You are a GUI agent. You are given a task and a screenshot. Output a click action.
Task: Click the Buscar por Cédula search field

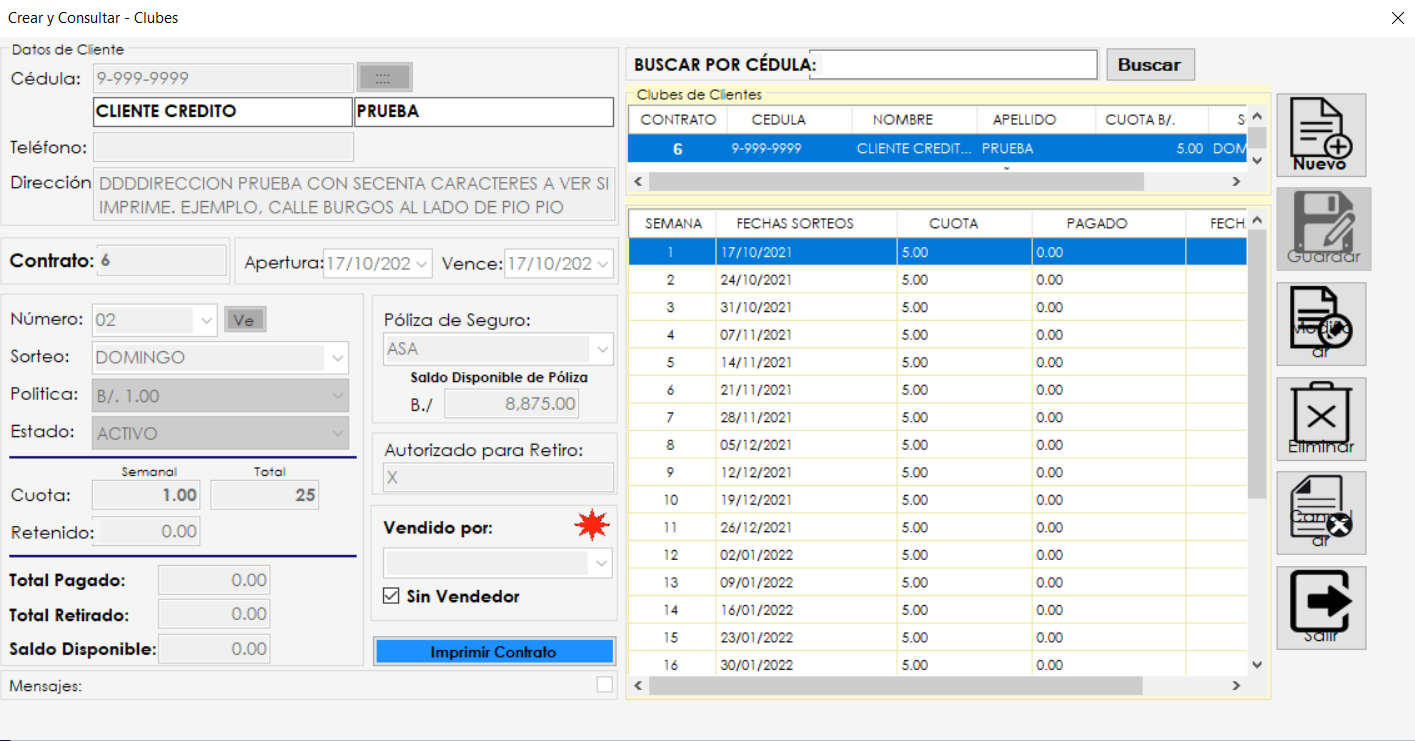[953, 64]
